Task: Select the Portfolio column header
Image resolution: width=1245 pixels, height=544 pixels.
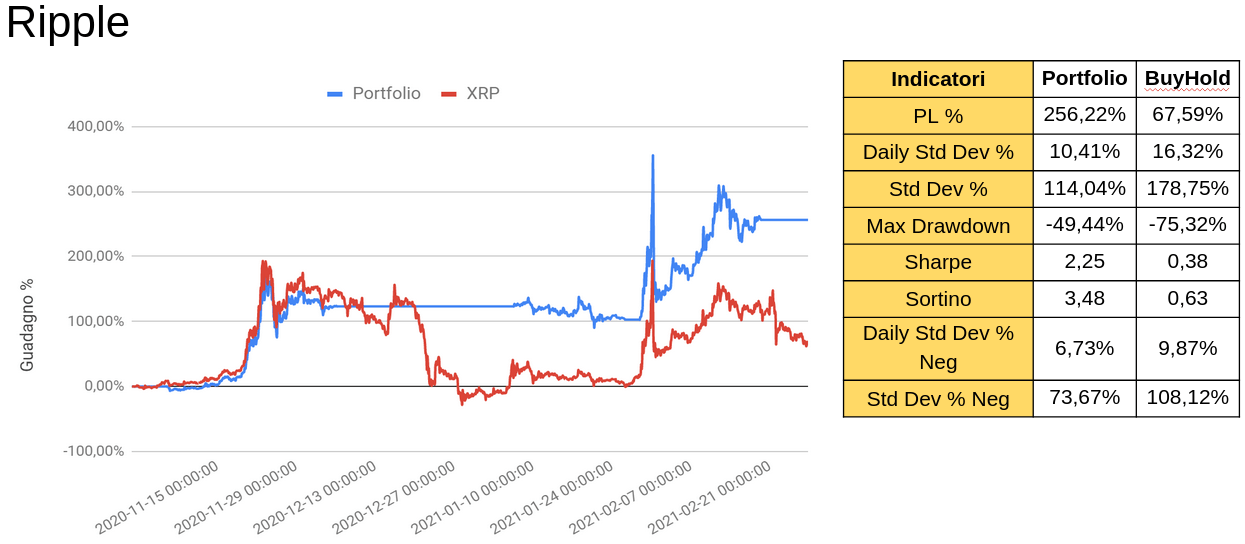Action: (1084, 79)
